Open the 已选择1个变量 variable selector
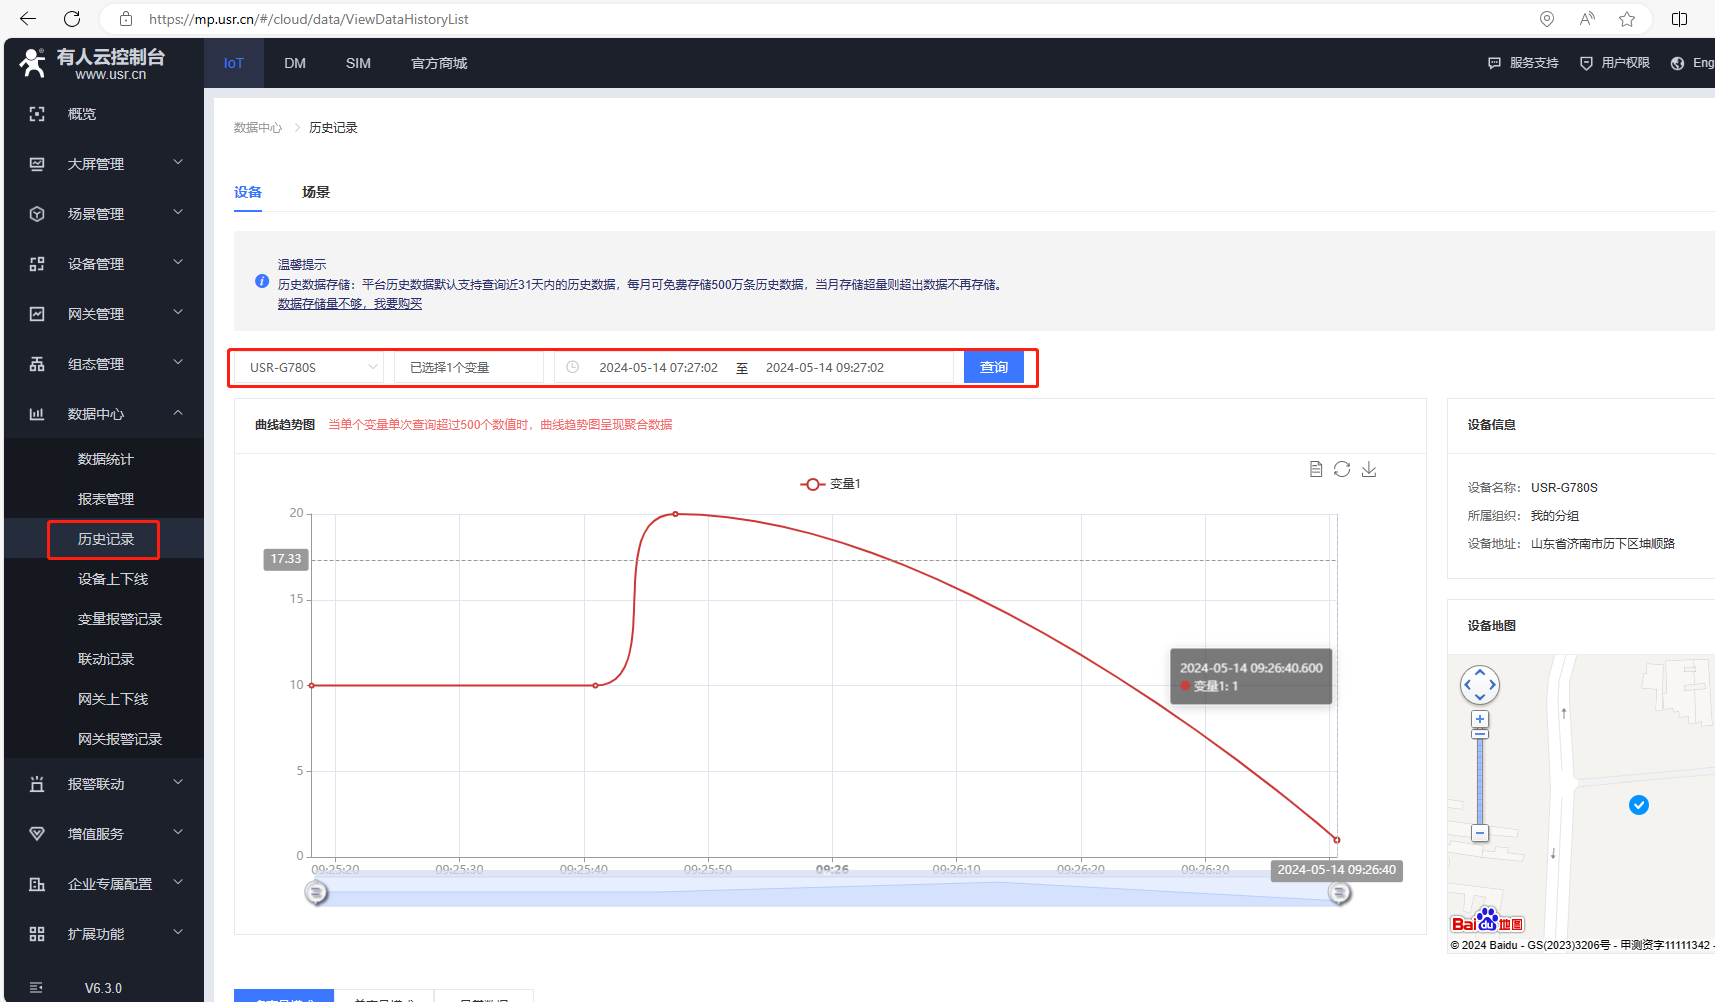Screen dimensions: 1715x1002 tap(468, 368)
